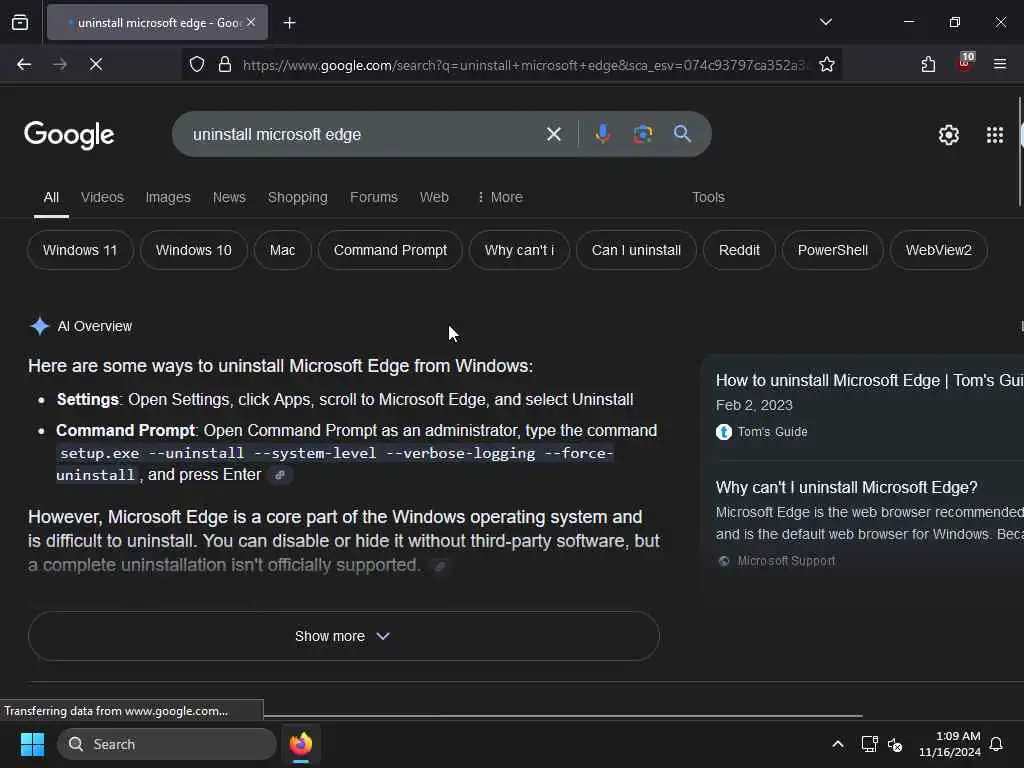Open Google apps grid

click(x=995, y=135)
